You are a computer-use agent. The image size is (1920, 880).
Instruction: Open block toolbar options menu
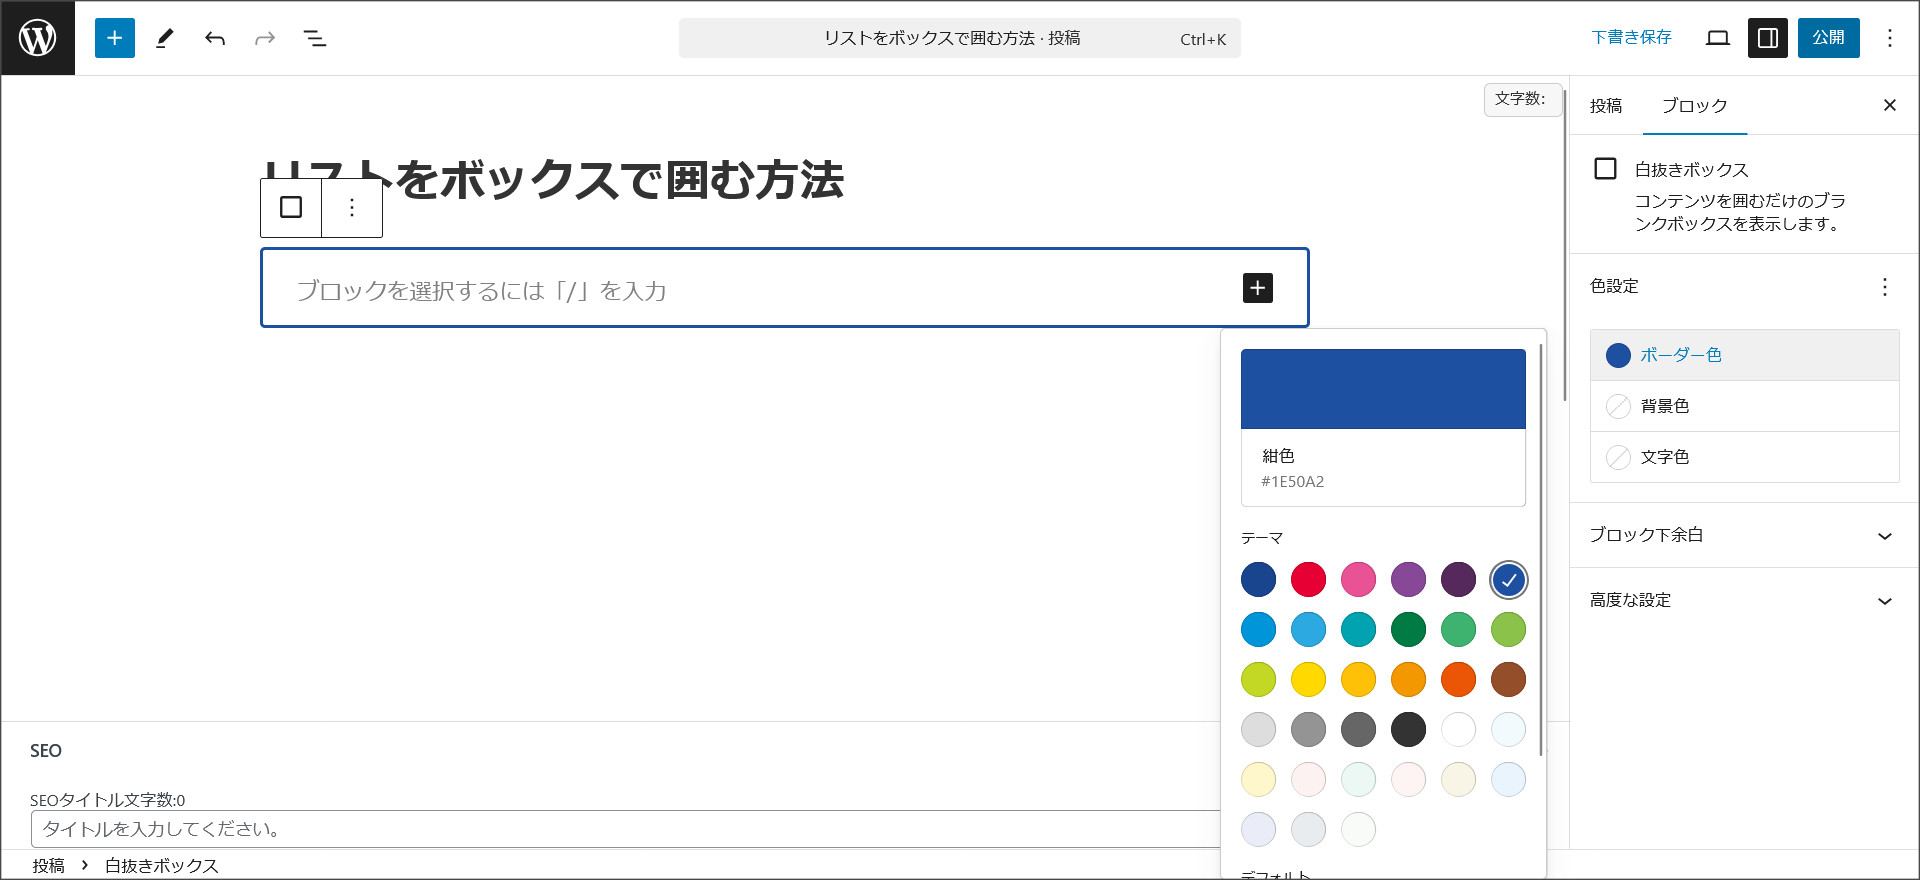click(x=352, y=207)
